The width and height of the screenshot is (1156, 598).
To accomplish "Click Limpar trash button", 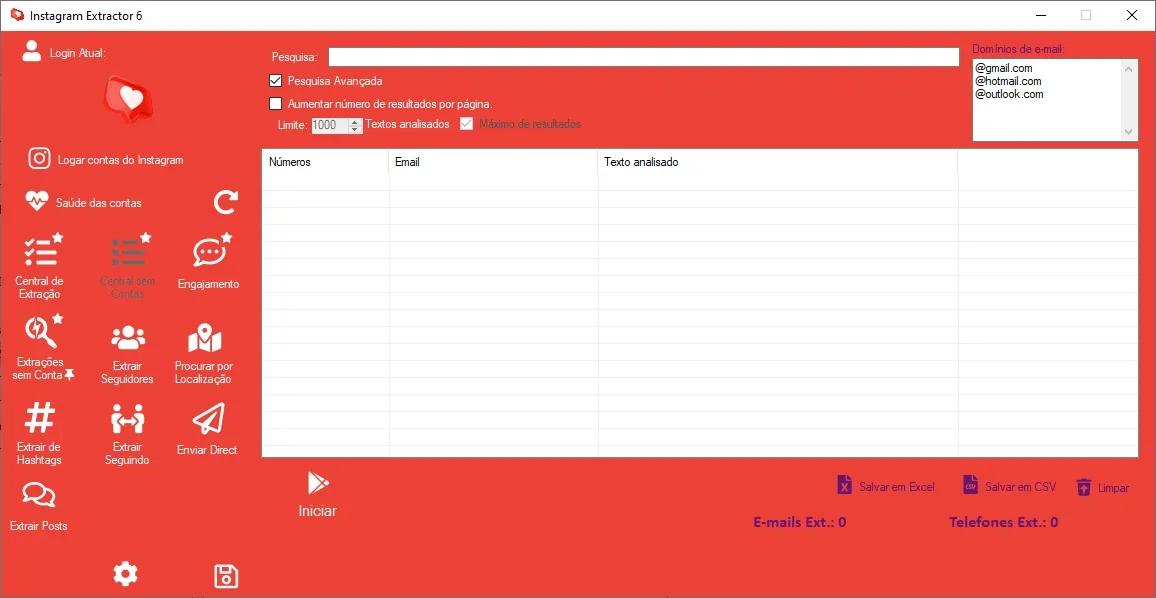I will tap(1102, 487).
